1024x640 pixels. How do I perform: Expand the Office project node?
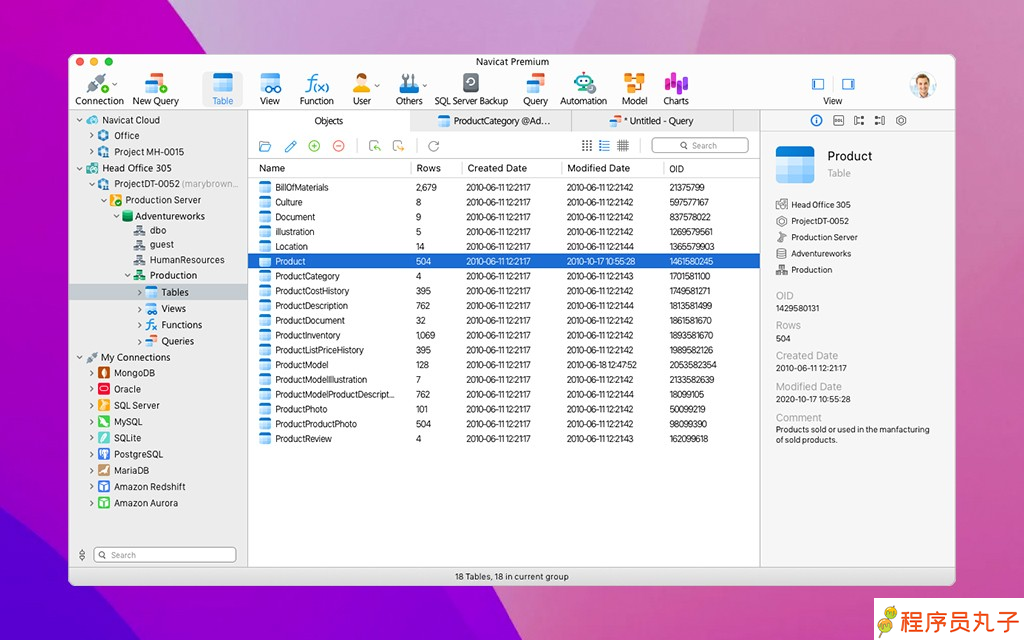coord(91,136)
